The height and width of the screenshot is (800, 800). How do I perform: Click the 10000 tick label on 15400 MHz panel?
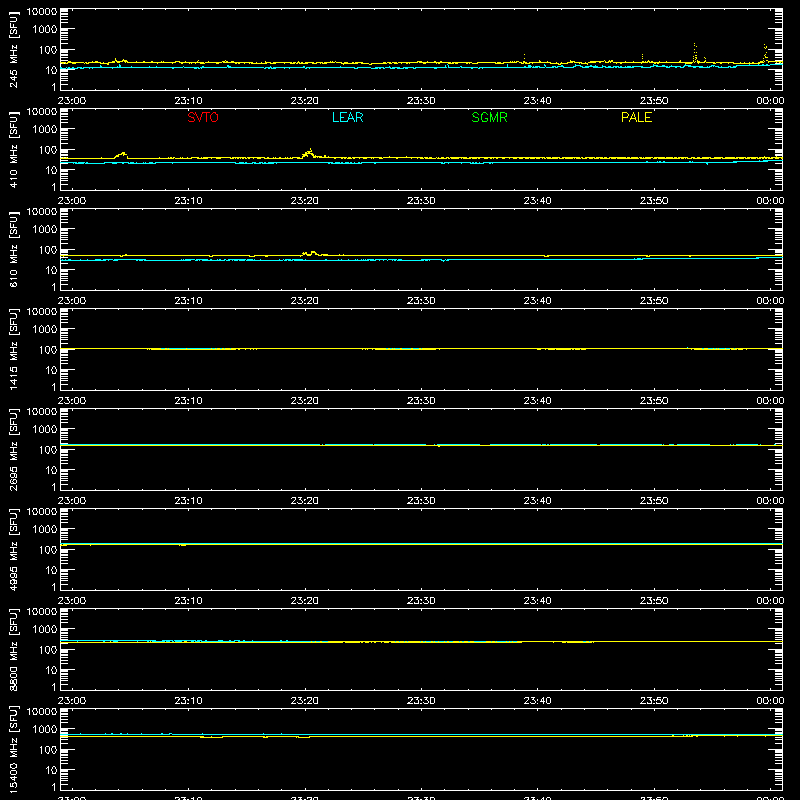click(42, 712)
